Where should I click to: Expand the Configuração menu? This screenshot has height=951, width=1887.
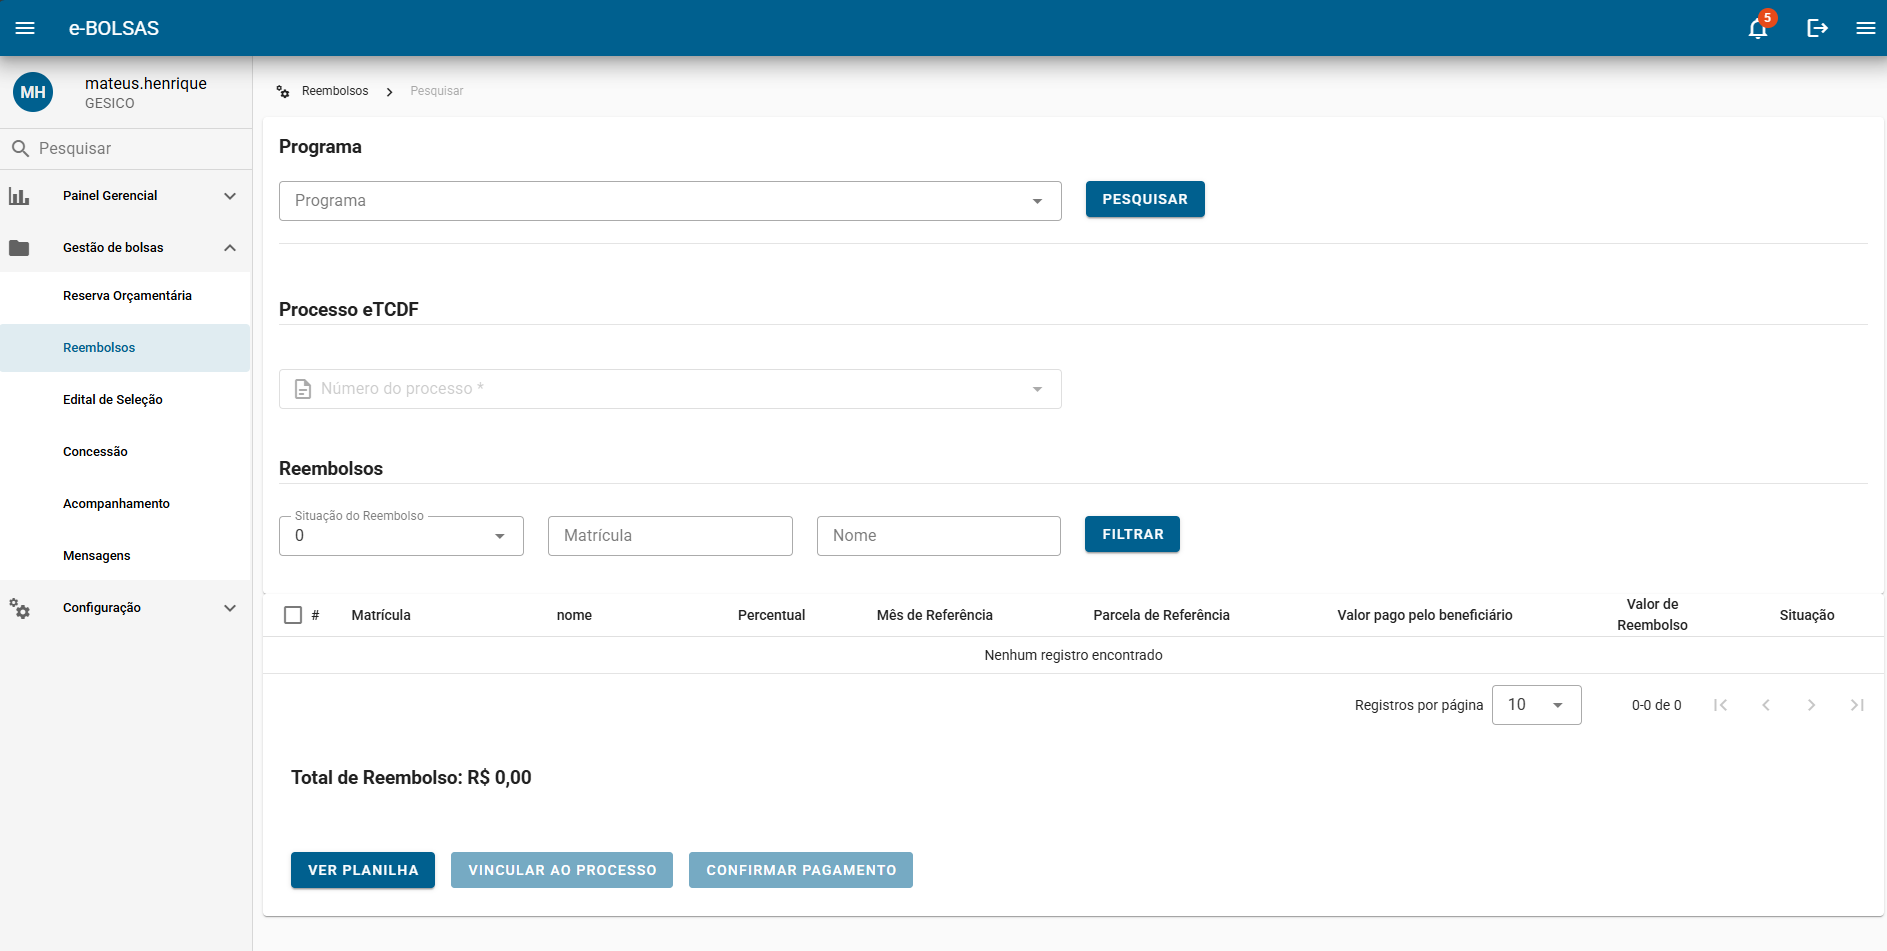tap(230, 608)
